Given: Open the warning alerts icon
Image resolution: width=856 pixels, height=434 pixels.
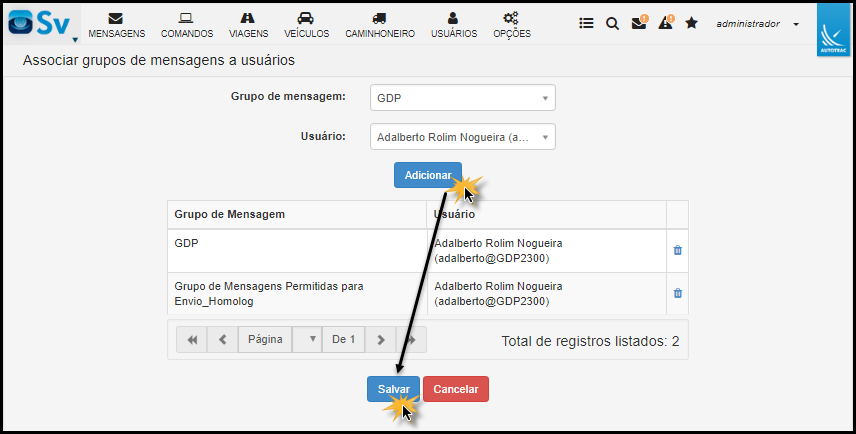Looking at the screenshot, I should click(x=665, y=23).
